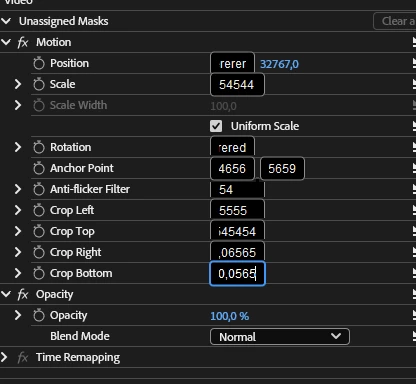
Task: Collapse the Opacity effect group
Action: [x=6, y=294]
